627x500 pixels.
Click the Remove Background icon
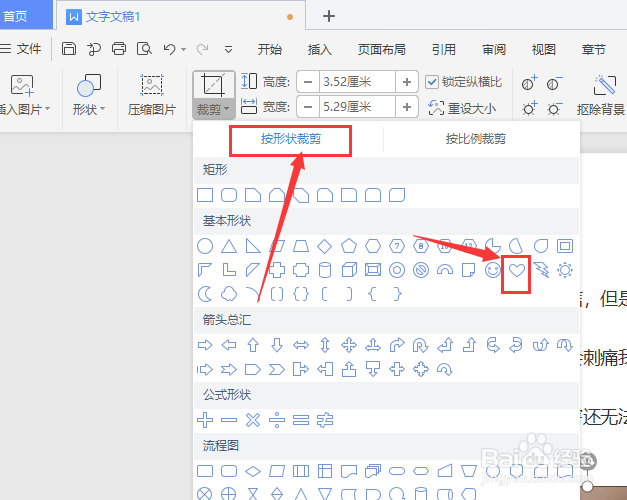click(x=605, y=85)
